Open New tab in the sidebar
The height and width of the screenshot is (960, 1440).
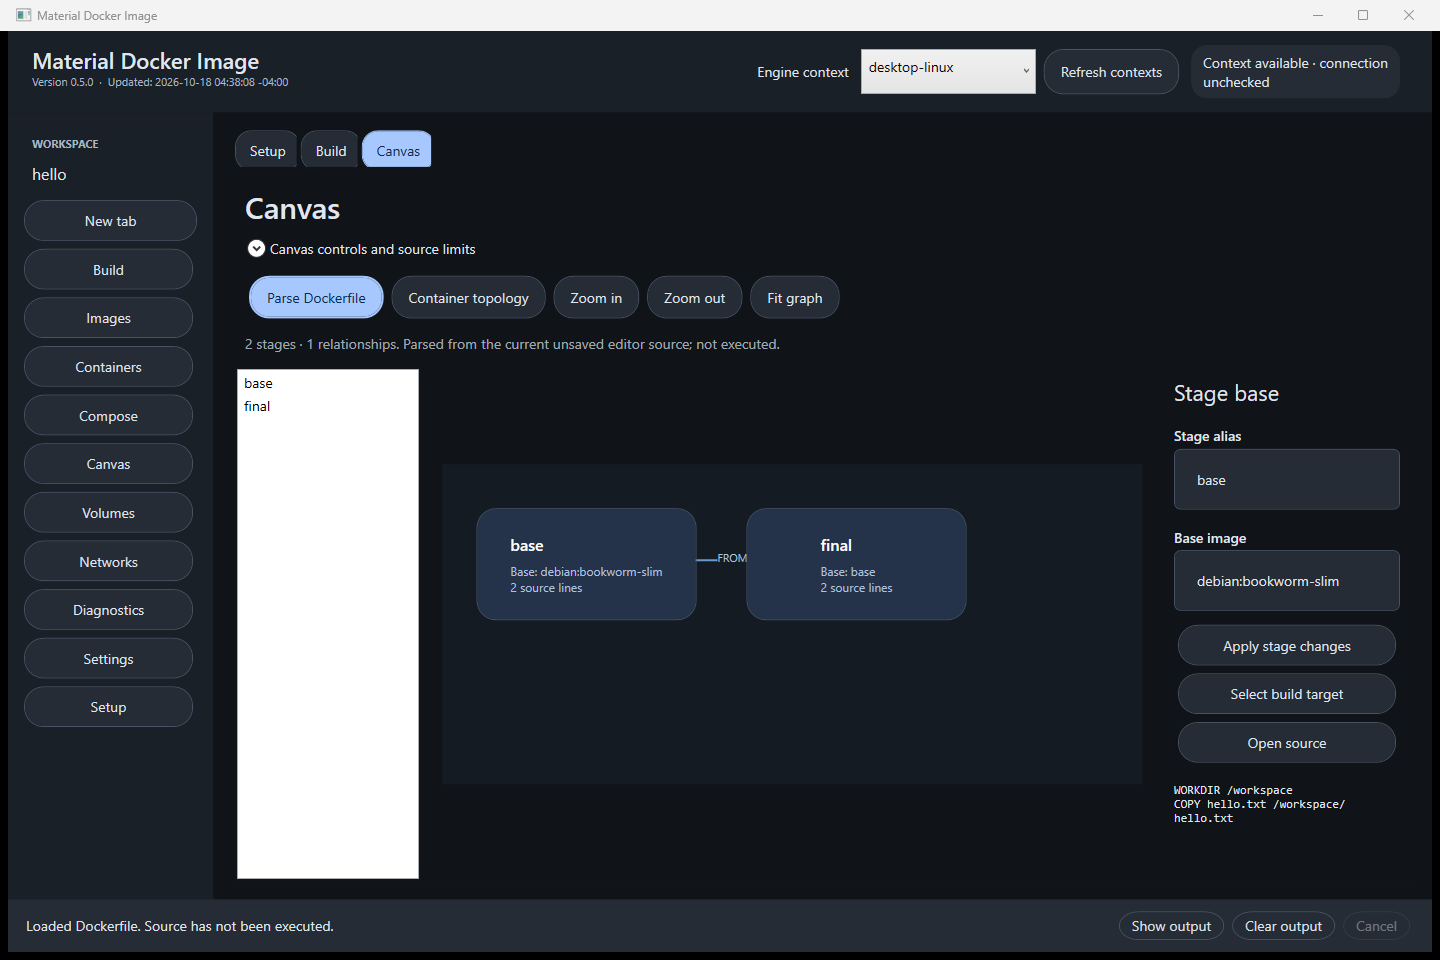click(110, 221)
